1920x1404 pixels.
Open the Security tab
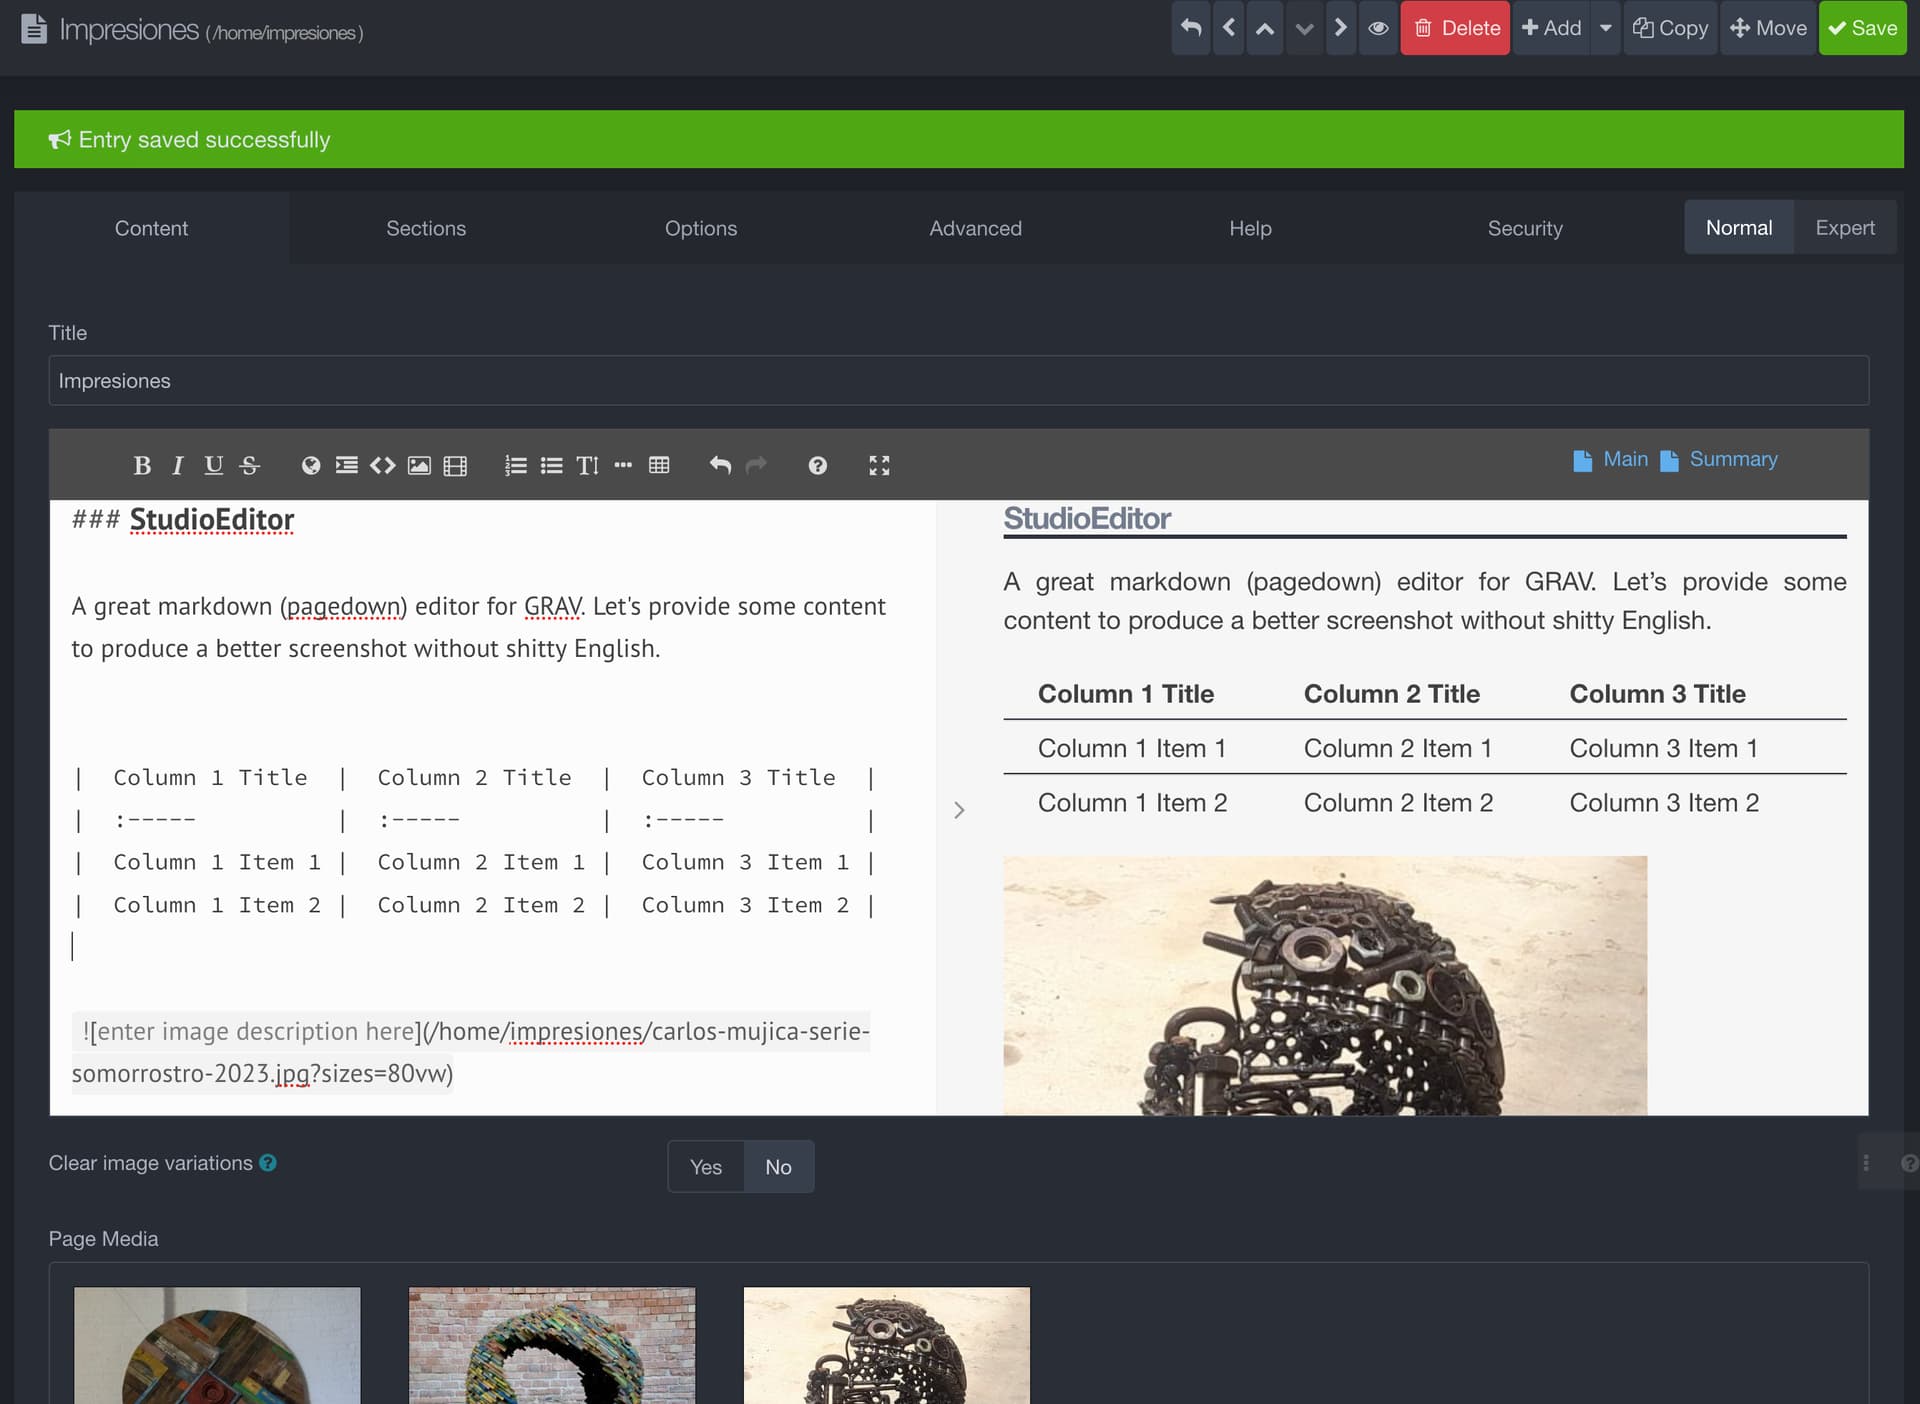pos(1525,228)
